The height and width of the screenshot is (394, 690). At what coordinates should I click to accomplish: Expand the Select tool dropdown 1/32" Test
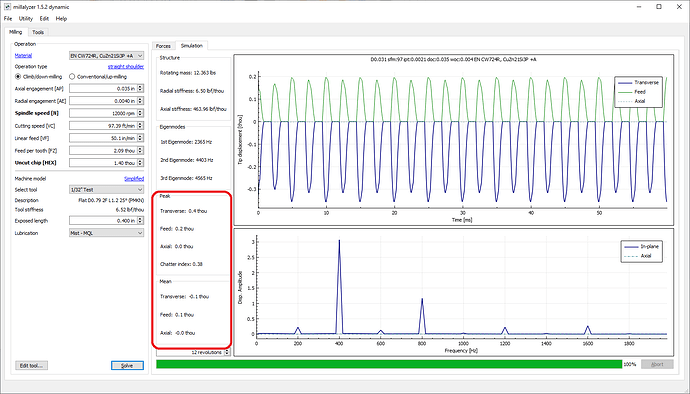click(x=106, y=190)
